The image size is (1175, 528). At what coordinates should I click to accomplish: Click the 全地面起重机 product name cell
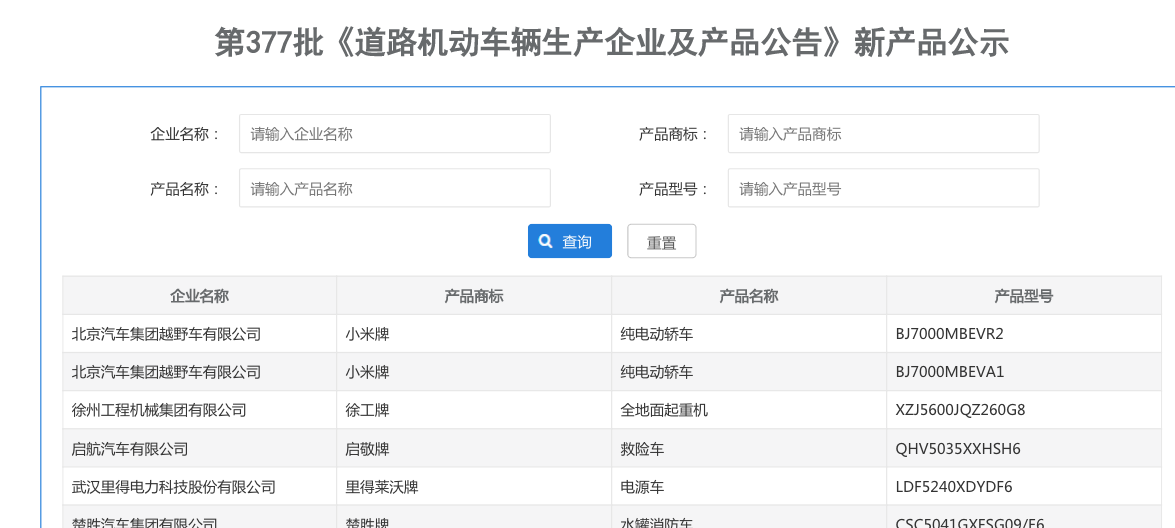(x=664, y=410)
